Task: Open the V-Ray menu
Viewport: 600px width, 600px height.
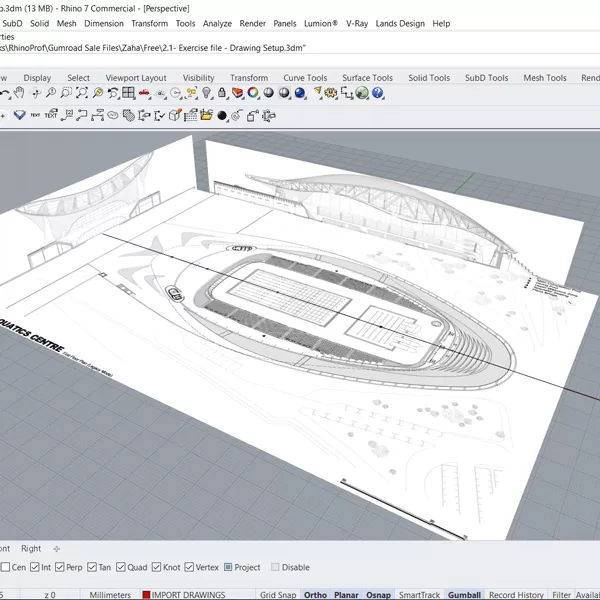Action: (x=357, y=23)
